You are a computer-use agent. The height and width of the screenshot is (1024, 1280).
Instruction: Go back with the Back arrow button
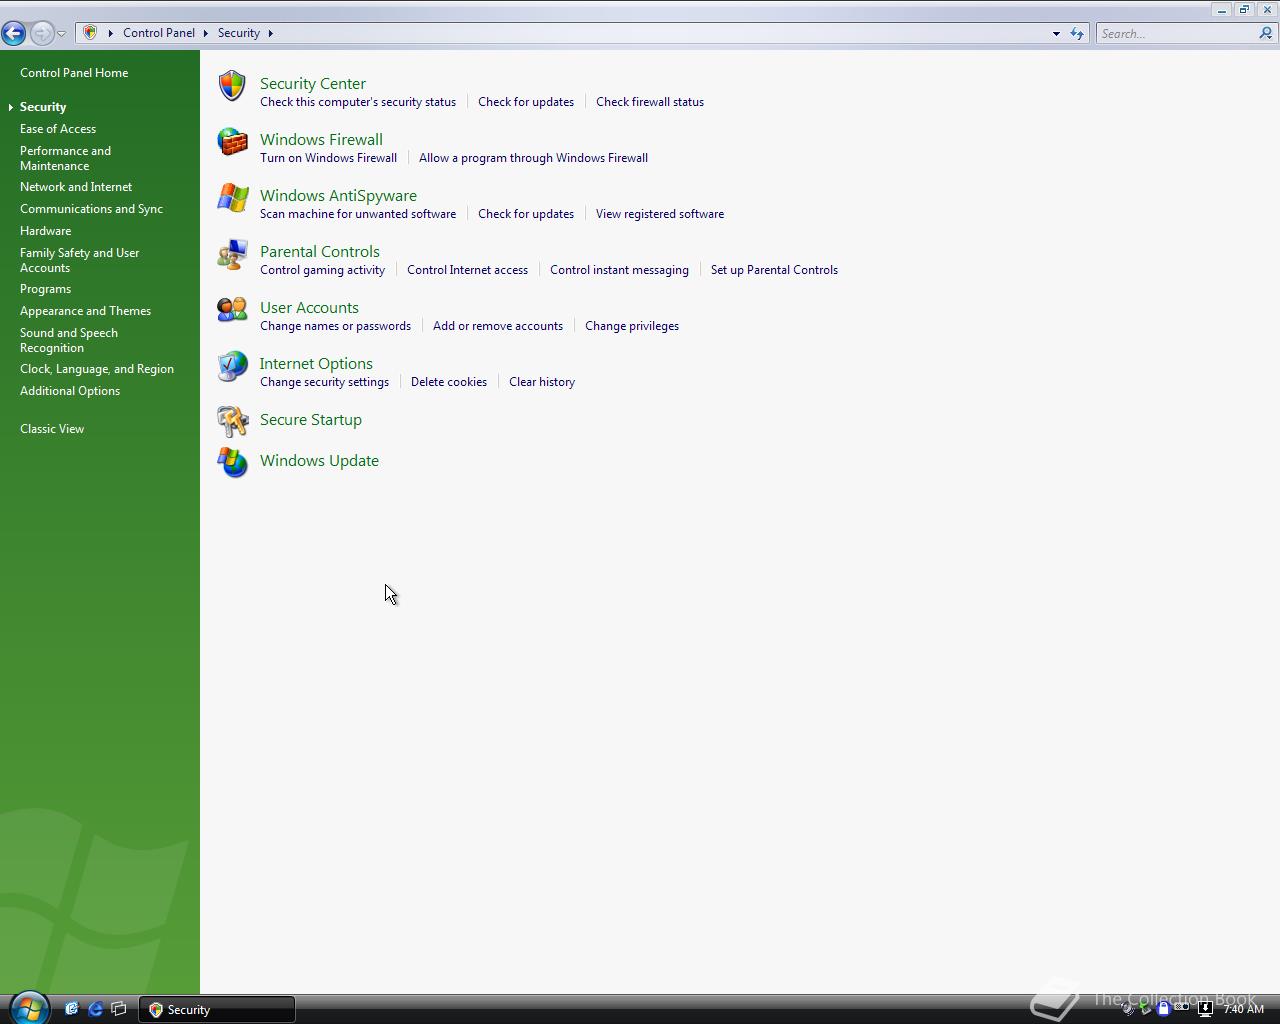click(x=13, y=33)
